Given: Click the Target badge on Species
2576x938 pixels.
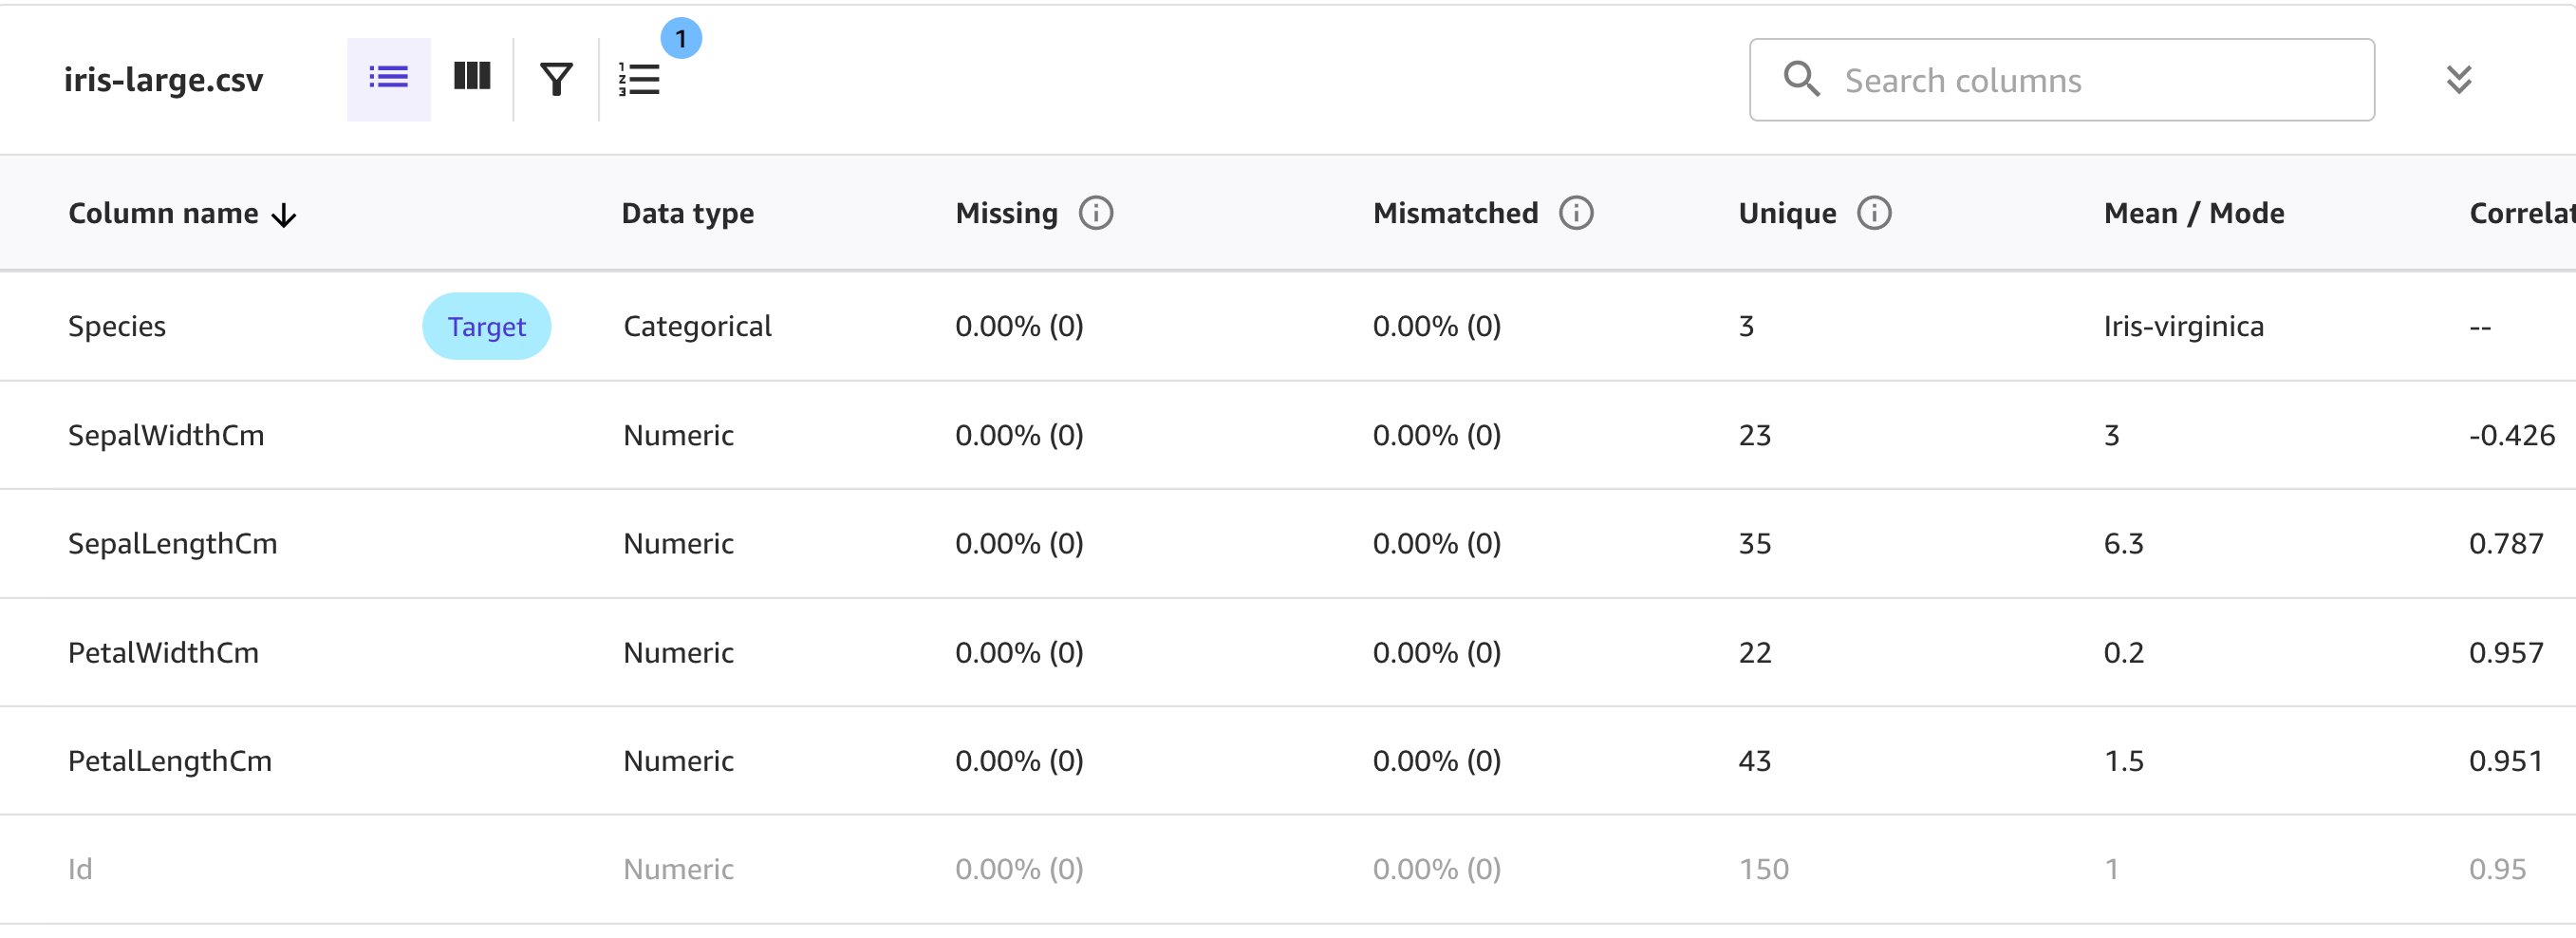Looking at the screenshot, I should click(x=486, y=326).
